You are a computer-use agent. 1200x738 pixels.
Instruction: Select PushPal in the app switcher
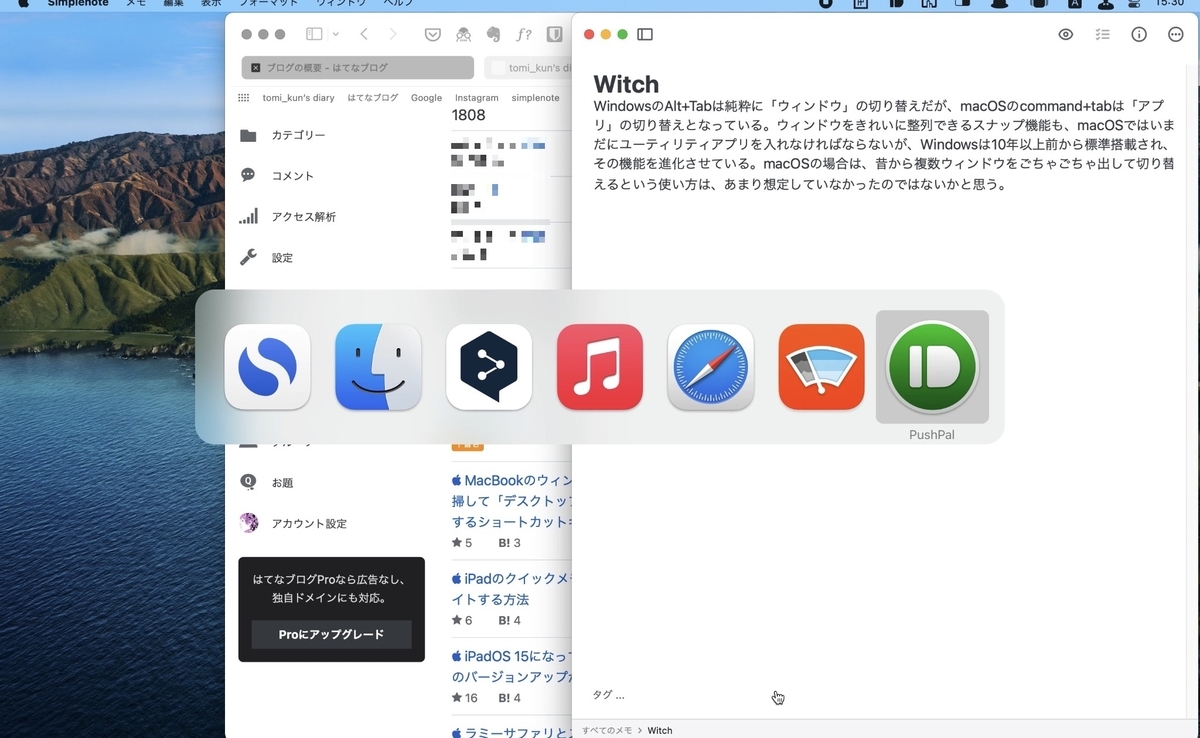click(x=932, y=367)
